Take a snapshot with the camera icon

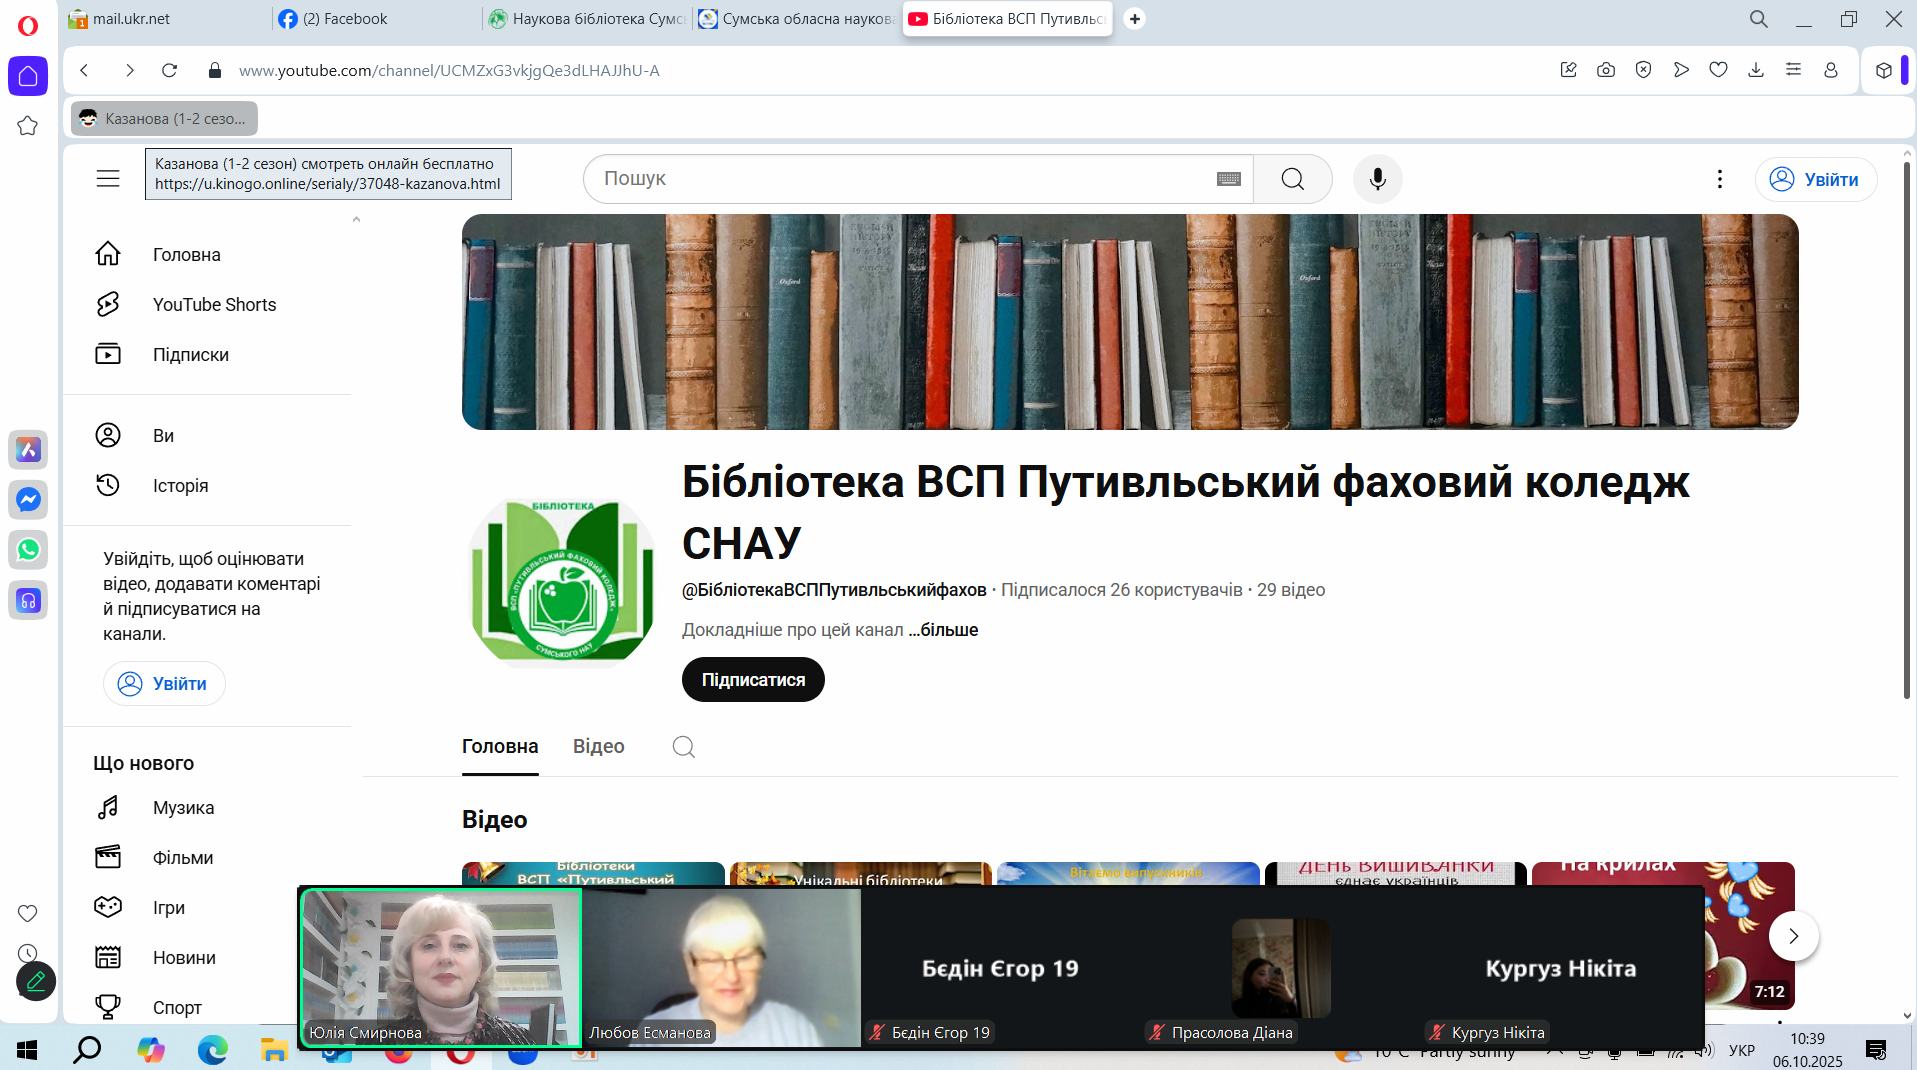(x=1606, y=70)
